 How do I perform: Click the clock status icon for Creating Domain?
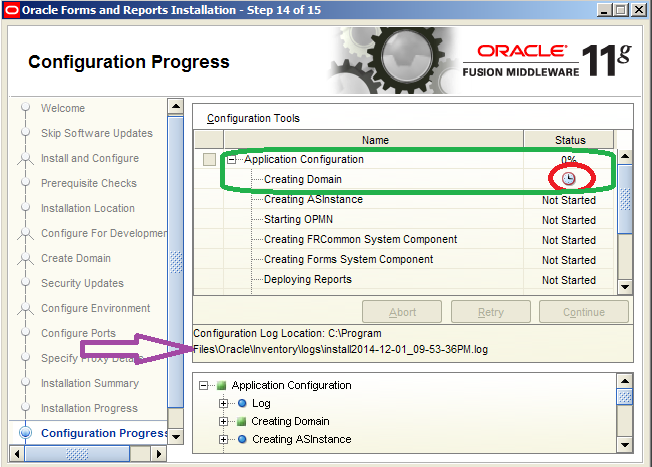[568, 179]
